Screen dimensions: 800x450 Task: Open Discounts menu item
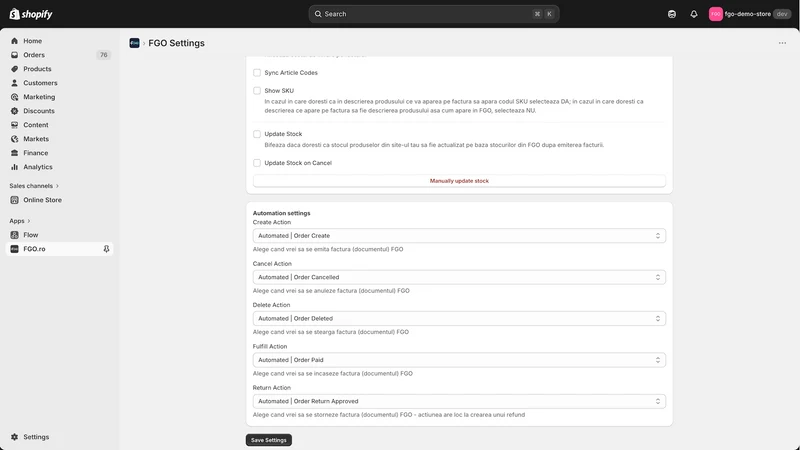click(x=39, y=111)
